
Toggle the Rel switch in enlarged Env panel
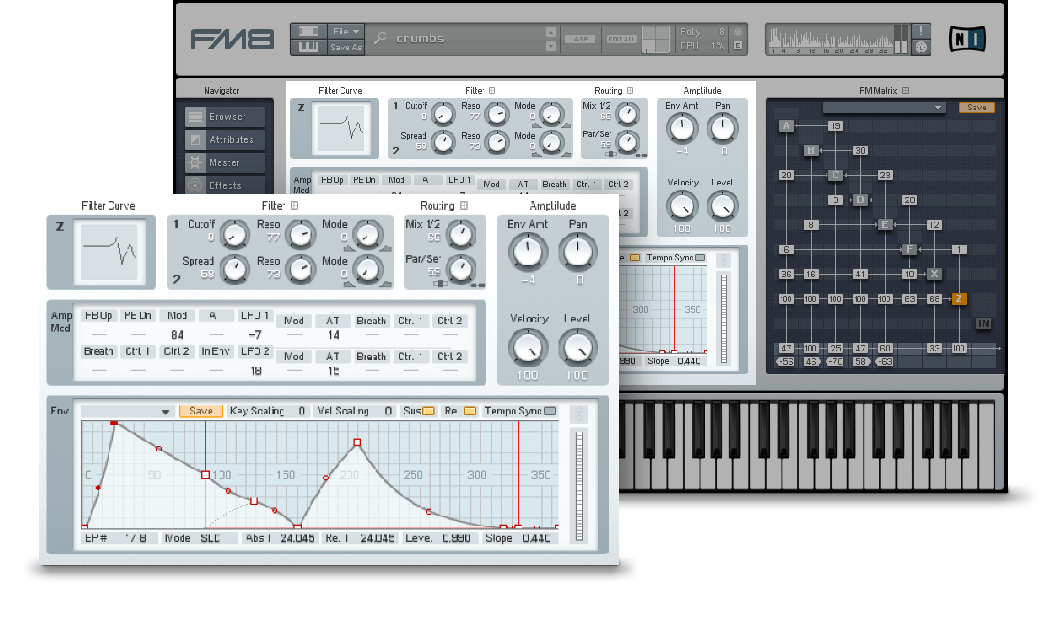tap(470, 411)
